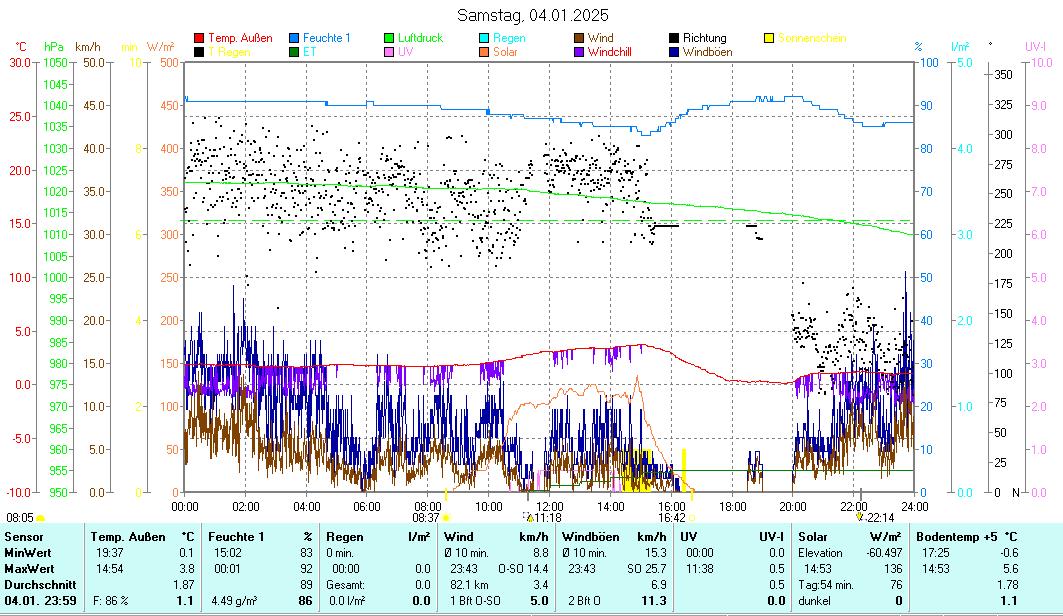Click the black Richtung legend square

click(674, 38)
